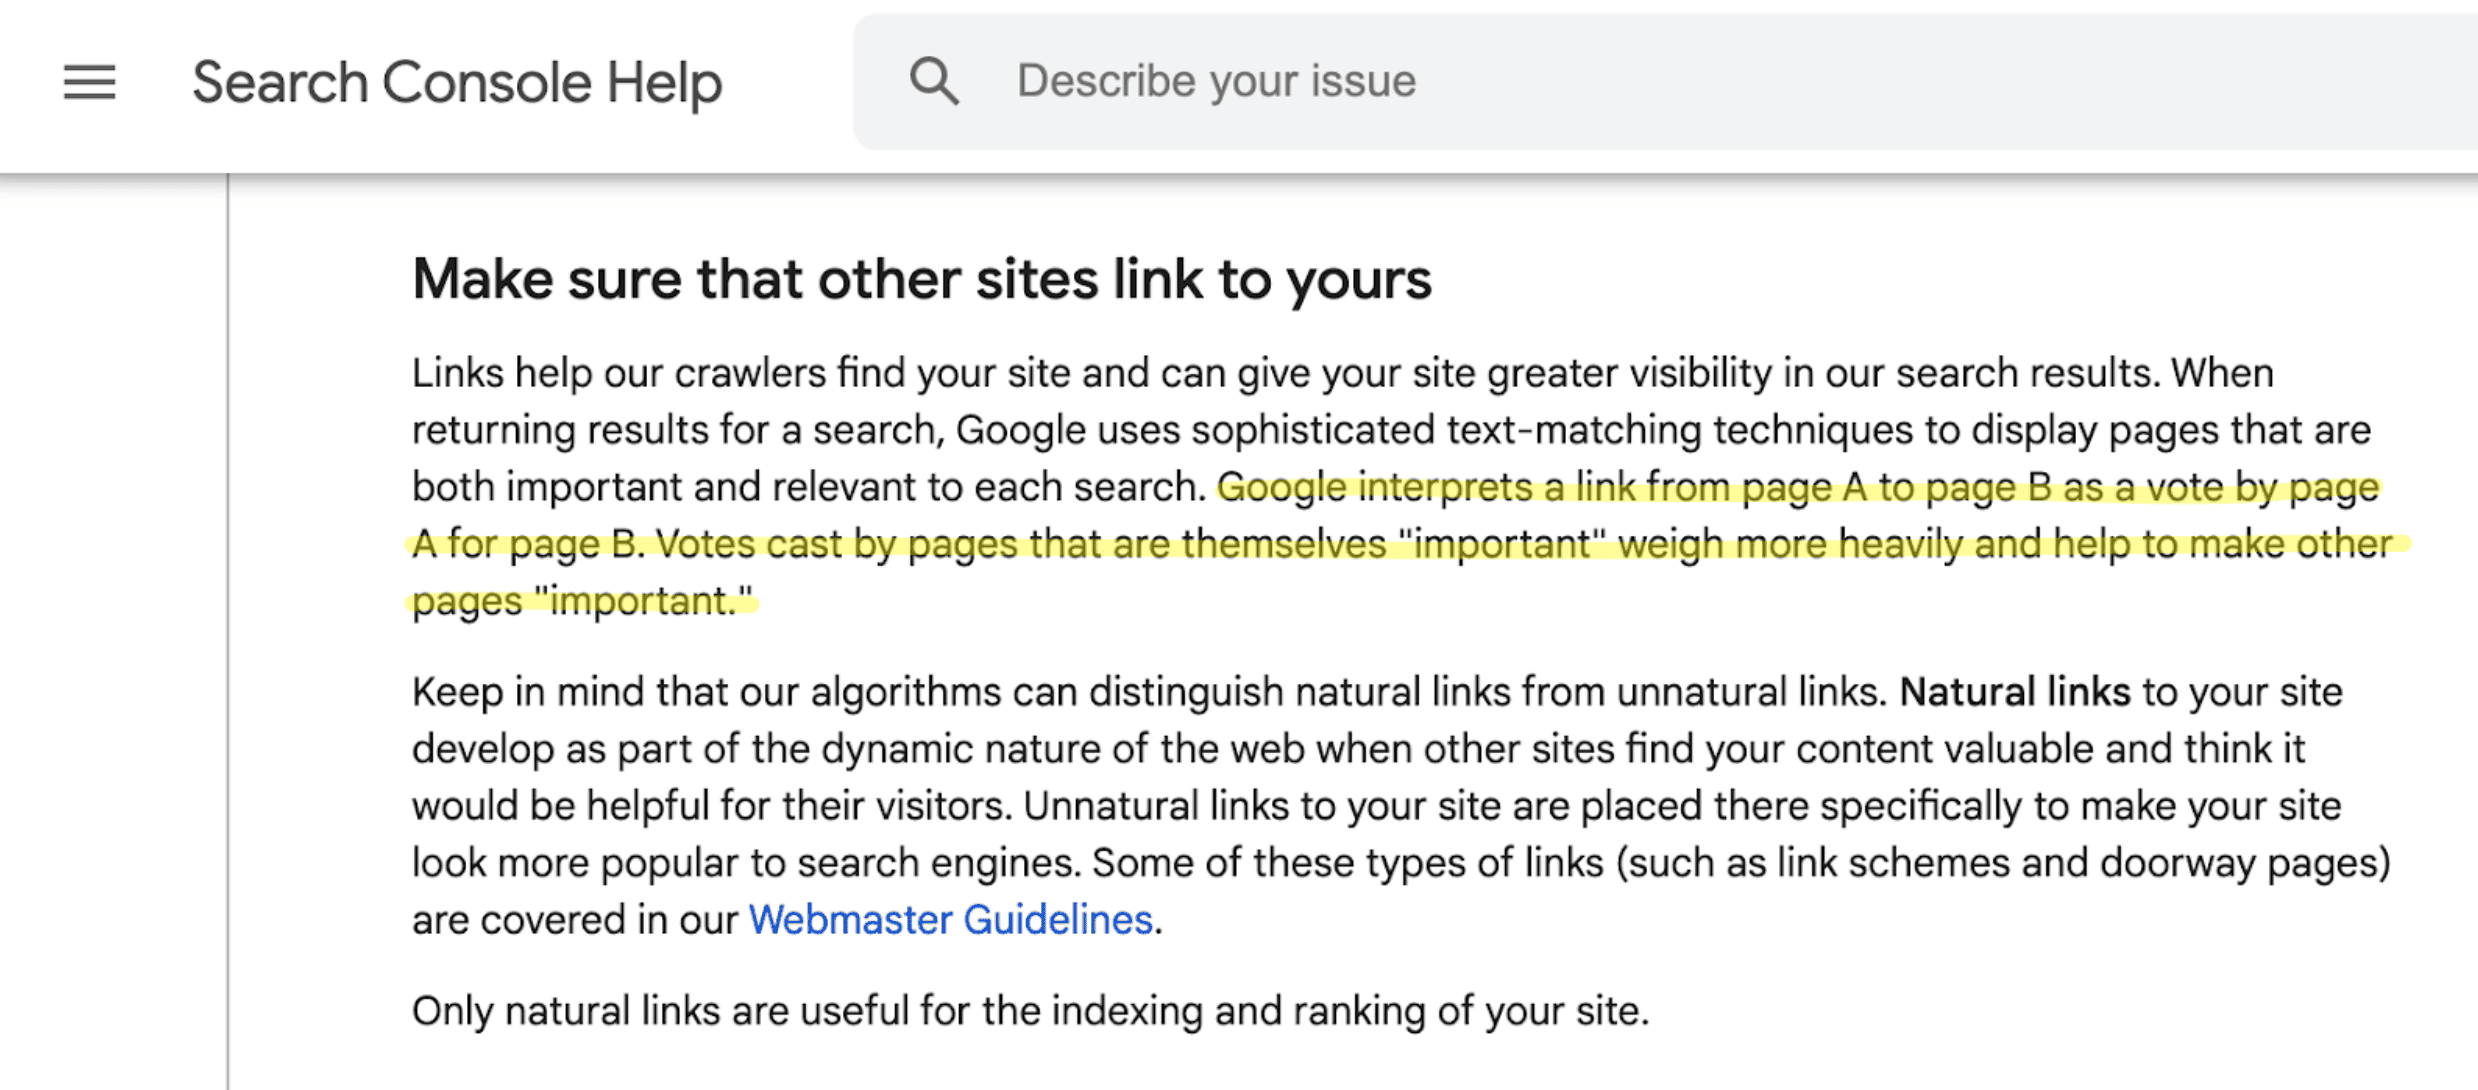Go to Search Console Help home title
This screenshot has width=2478, height=1090.
pyautogui.click(x=457, y=82)
